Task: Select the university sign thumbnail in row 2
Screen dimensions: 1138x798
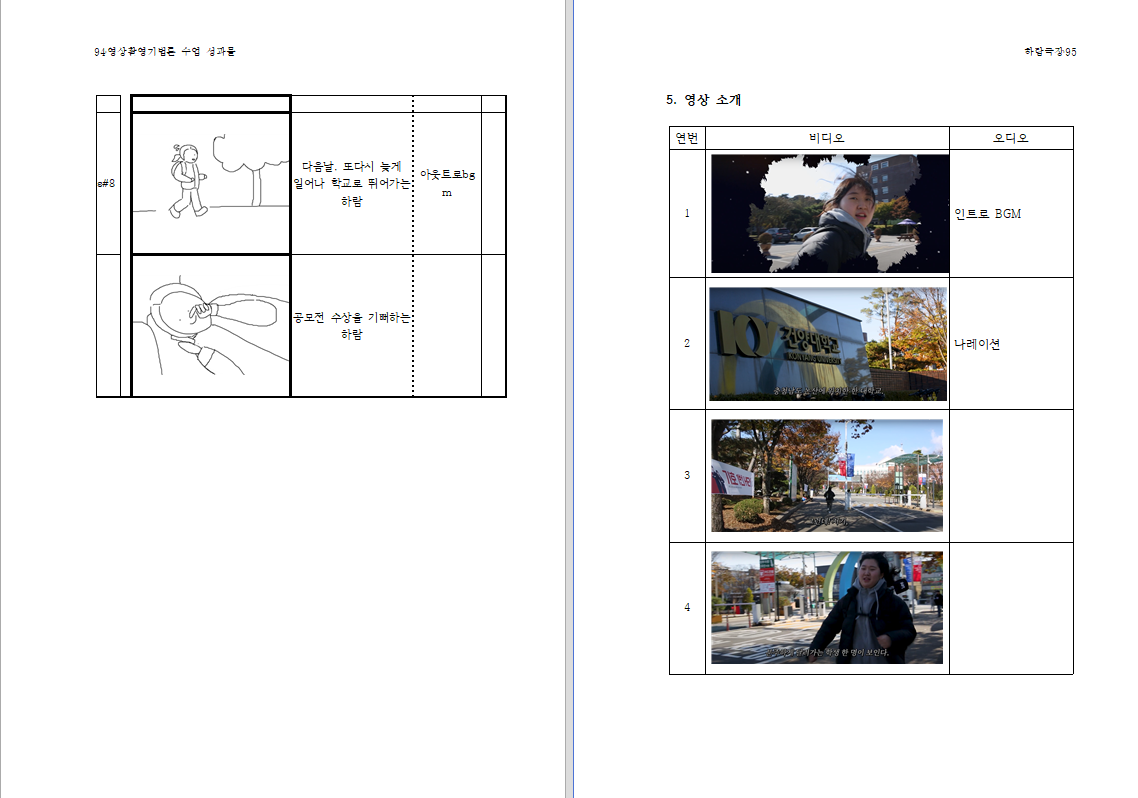Action: click(x=827, y=343)
